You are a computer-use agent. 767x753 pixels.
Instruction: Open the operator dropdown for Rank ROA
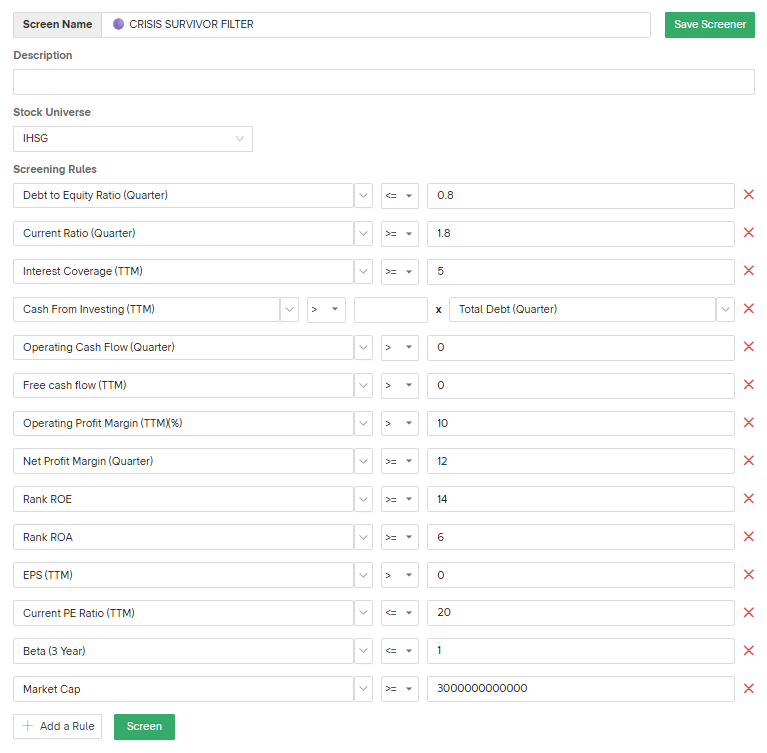[x=399, y=537]
